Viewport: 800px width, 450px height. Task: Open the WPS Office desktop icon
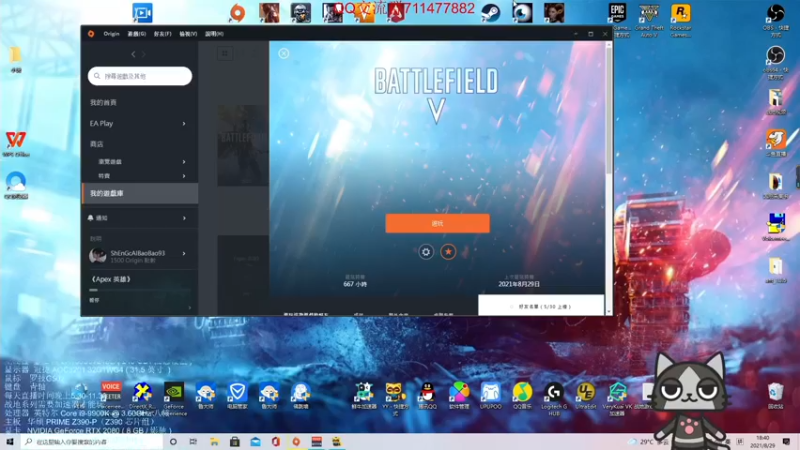click(x=16, y=143)
